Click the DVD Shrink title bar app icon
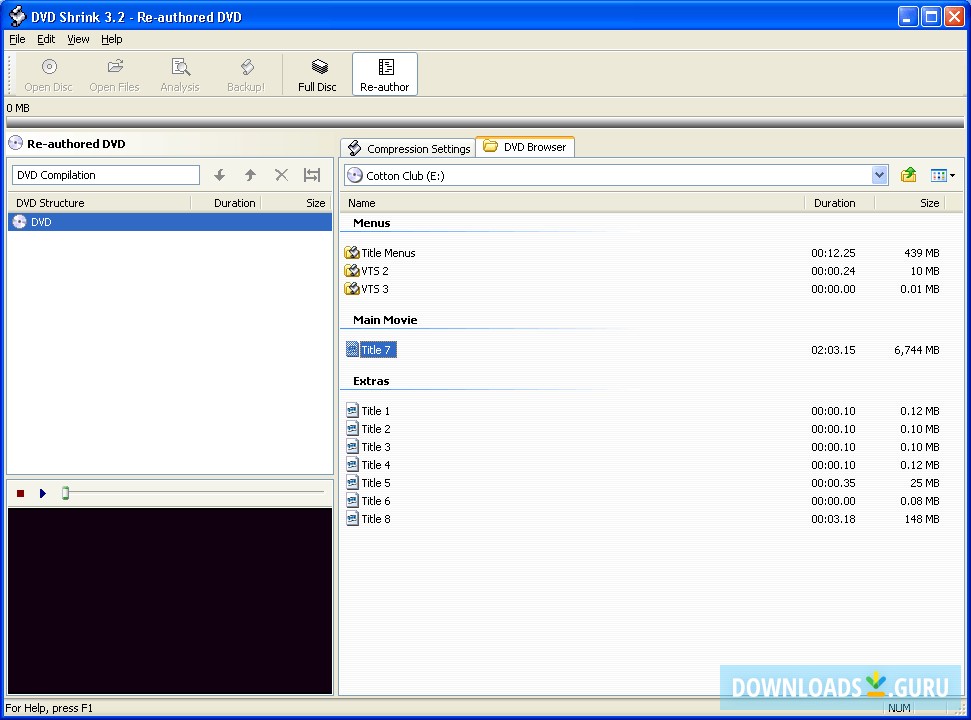The height and width of the screenshot is (720, 971). pyautogui.click(x=17, y=17)
